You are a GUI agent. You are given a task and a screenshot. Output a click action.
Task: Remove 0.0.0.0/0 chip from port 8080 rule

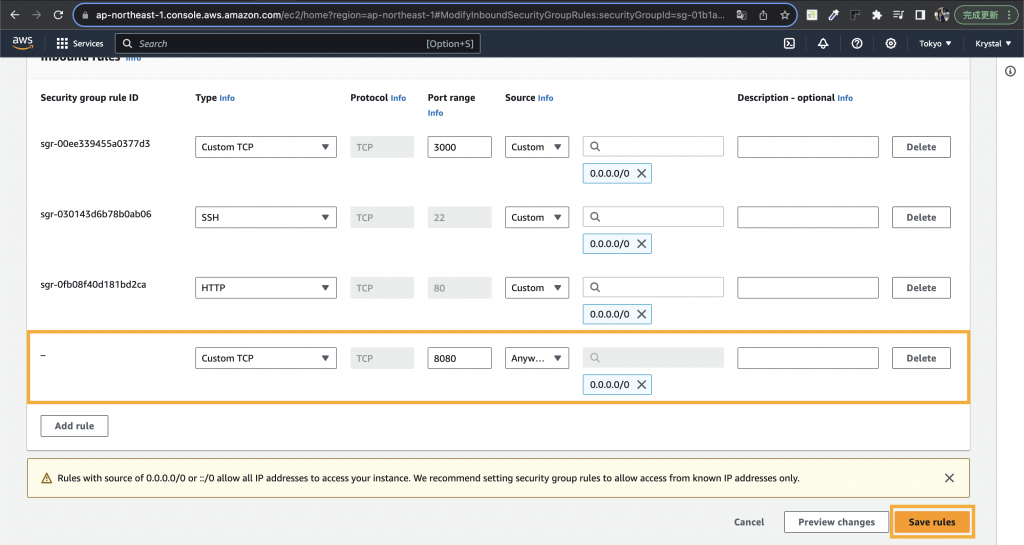pyautogui.click(x=641, y=384)
